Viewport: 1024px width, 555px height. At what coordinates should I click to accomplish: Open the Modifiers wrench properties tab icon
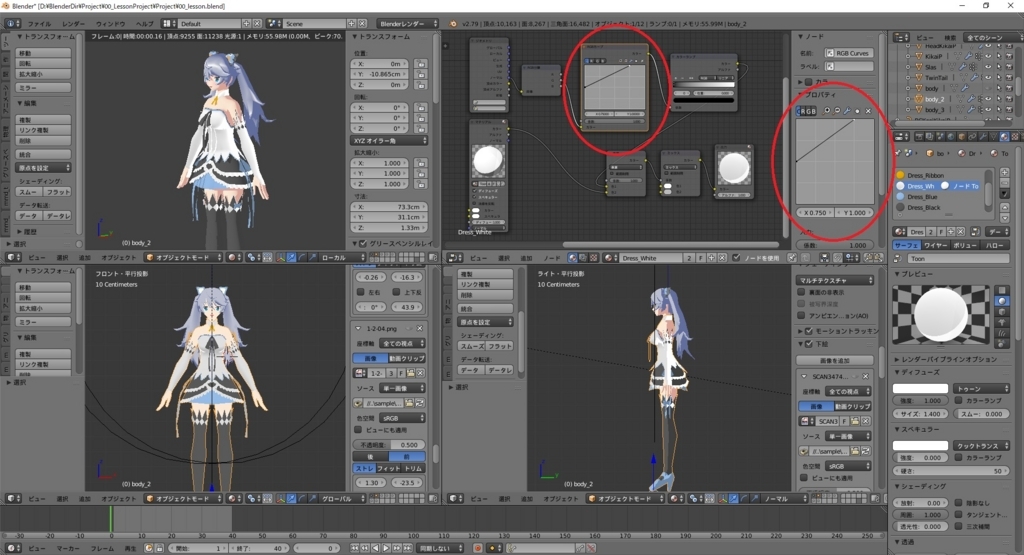point(984,137)
